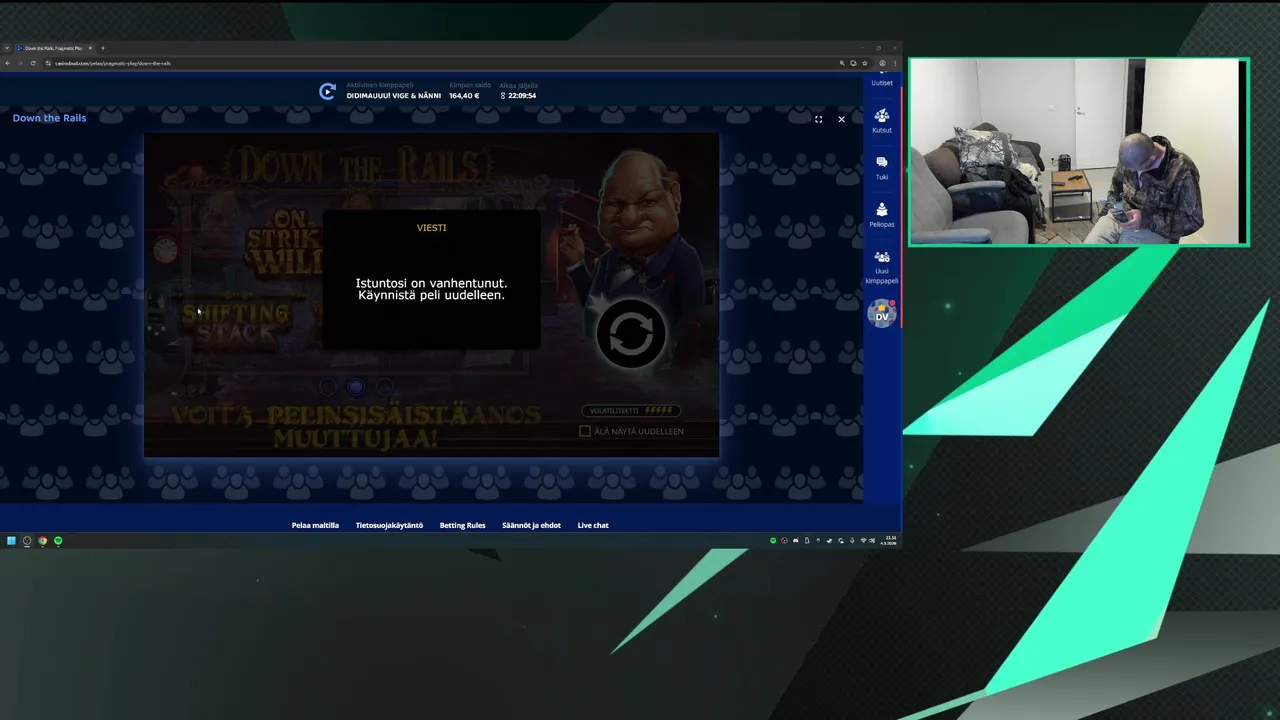Screen dimensions: 1280x720
Task: Open the Uutiset sidebar item
Action: [882, 81]
